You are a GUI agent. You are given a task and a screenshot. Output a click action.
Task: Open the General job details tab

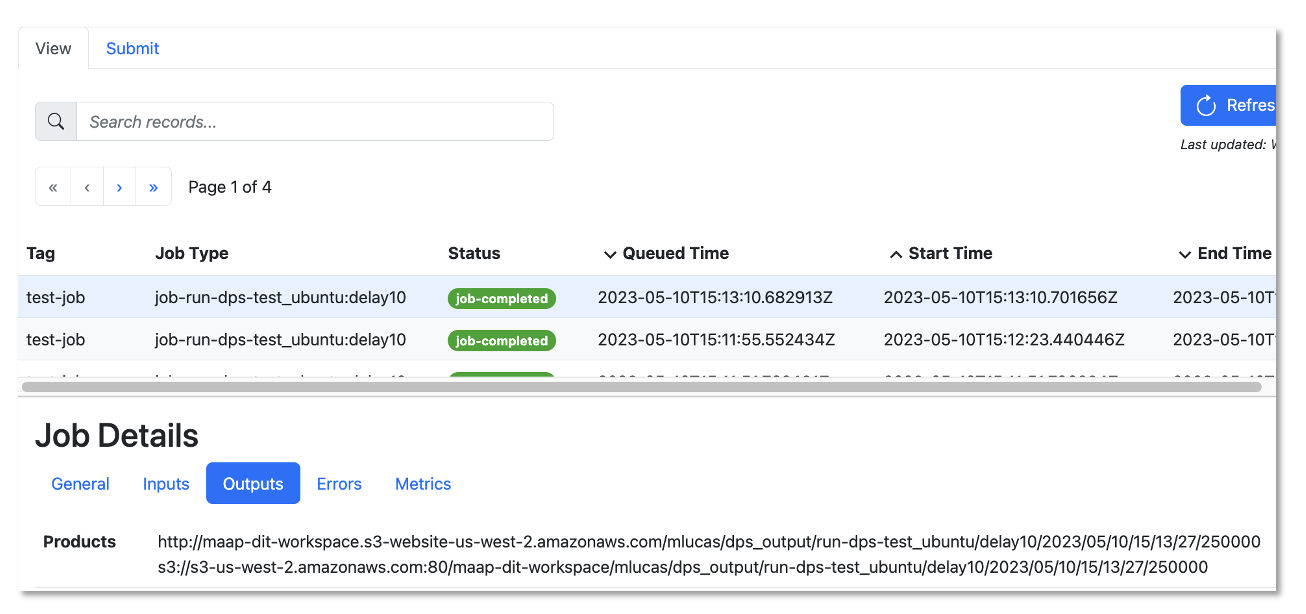pos(80,484)
